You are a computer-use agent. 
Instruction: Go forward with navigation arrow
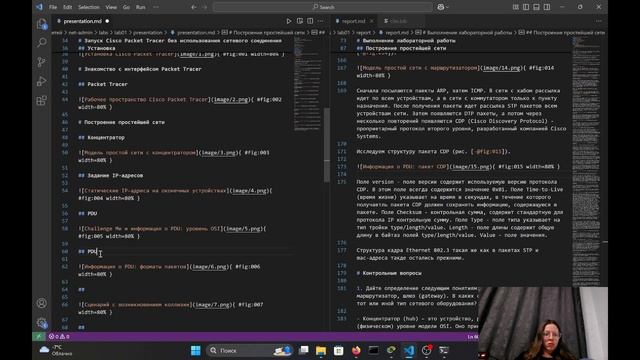click(205, 7)
